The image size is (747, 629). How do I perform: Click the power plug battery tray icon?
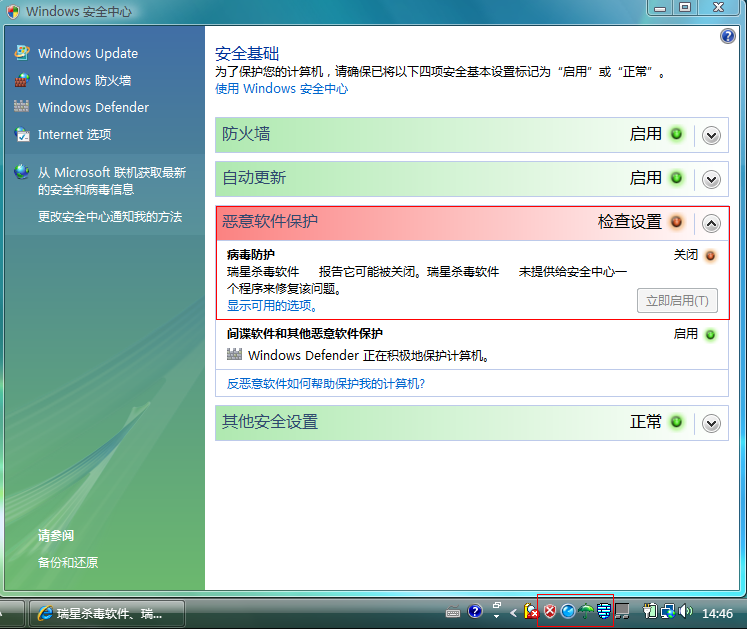(650, 611)
